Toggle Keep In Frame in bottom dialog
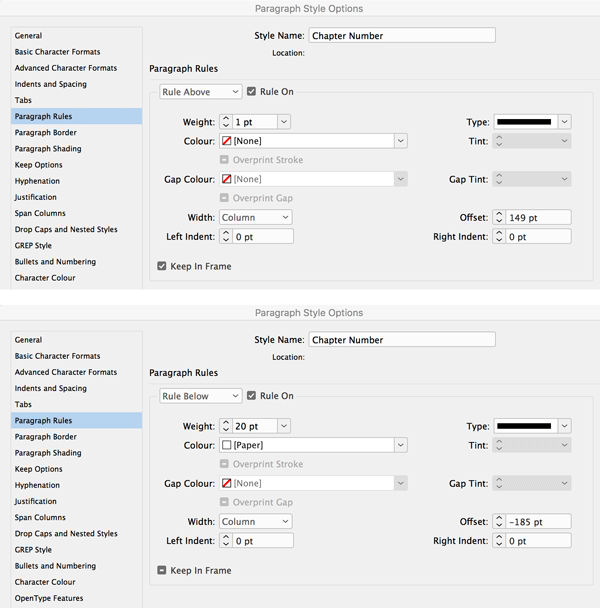Screen dimensions: 600x608 (x=162, y=570)
